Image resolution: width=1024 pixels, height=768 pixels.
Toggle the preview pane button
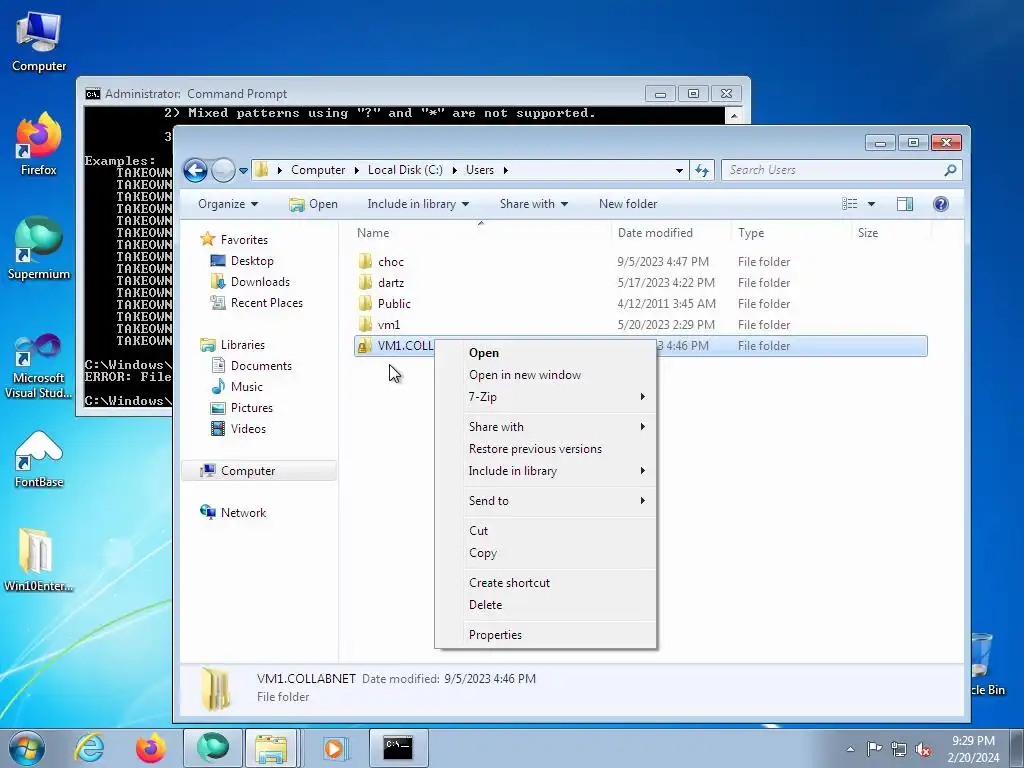tap(904, 204)
